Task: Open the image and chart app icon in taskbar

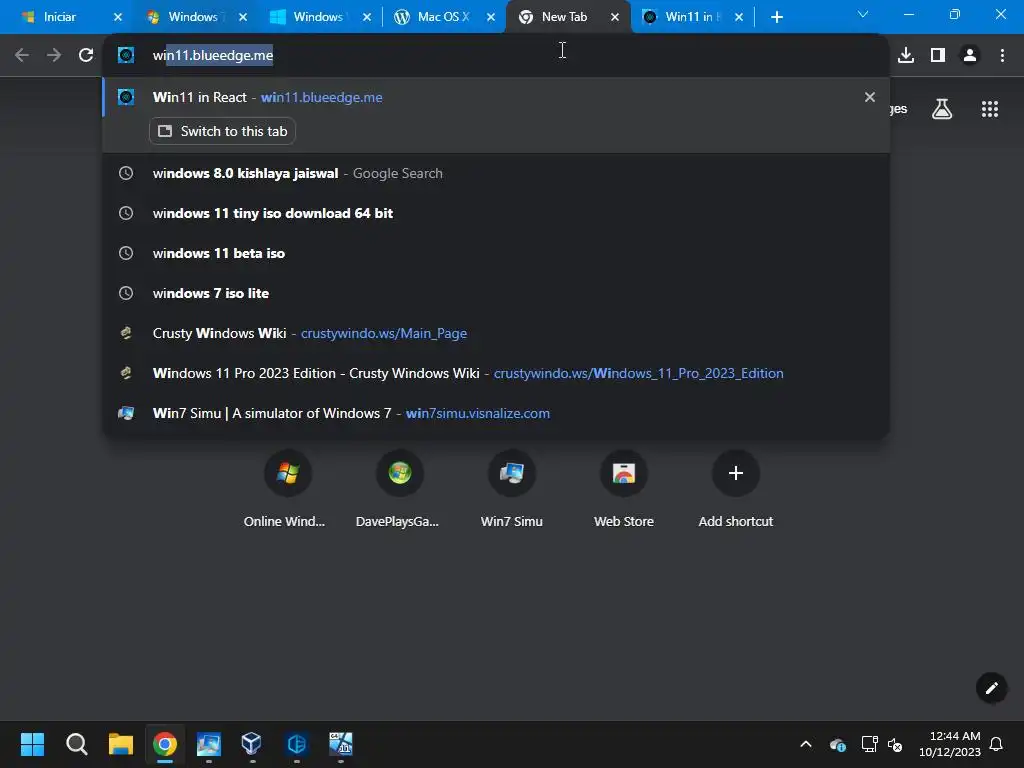Action: (x=340, y=744)
